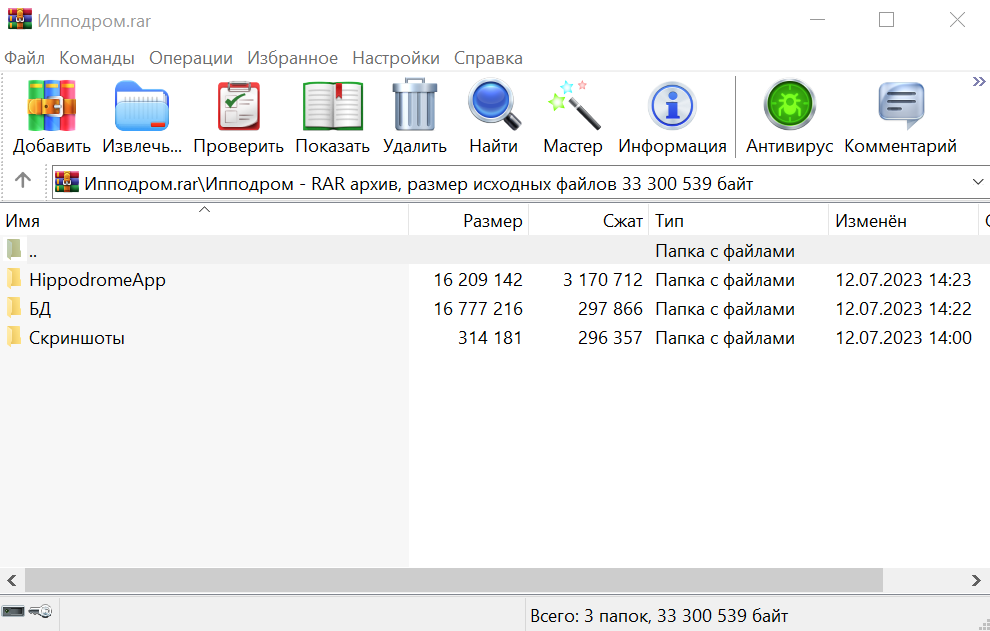Image resolution: width=990 pixels, height=631 pixels.
Task: Open the Показать (View) book icon
Action: click(332, 106)
